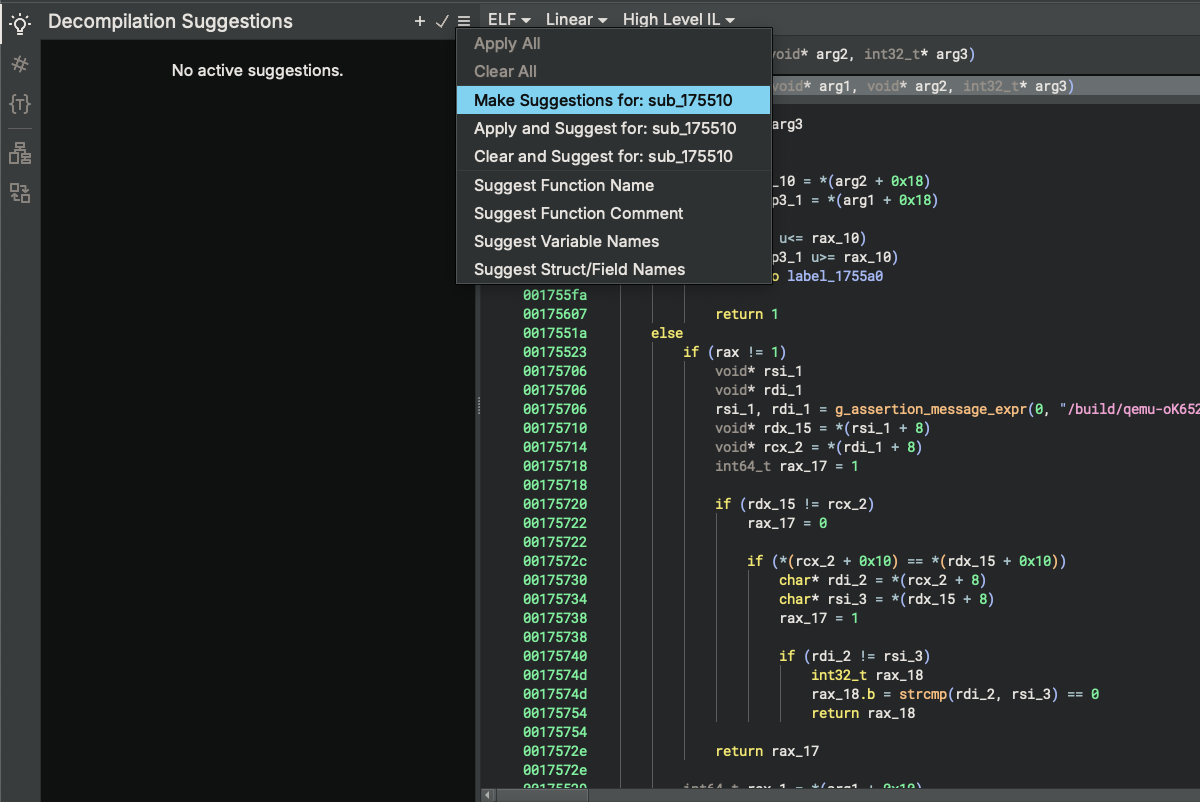Open the lightbulb Decompilation Suggestions sidebar icon

(x=19, y=22)
